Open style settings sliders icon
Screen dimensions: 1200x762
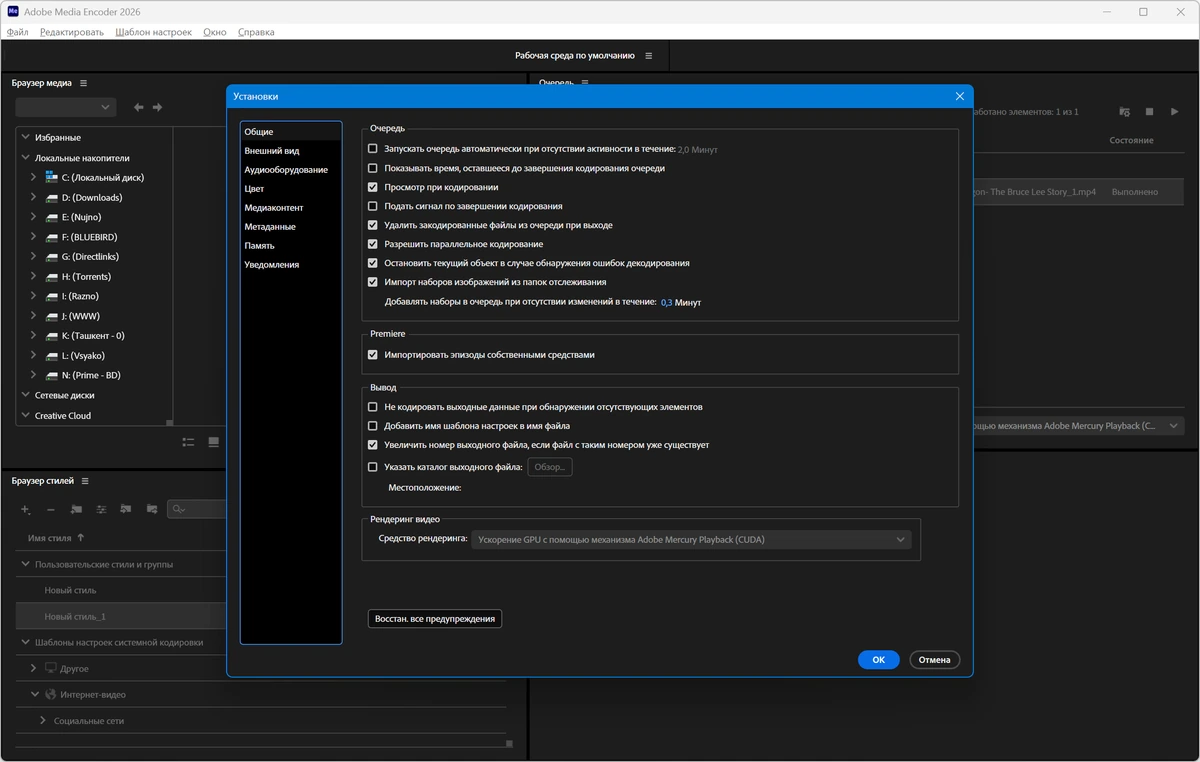pos(101,509)
